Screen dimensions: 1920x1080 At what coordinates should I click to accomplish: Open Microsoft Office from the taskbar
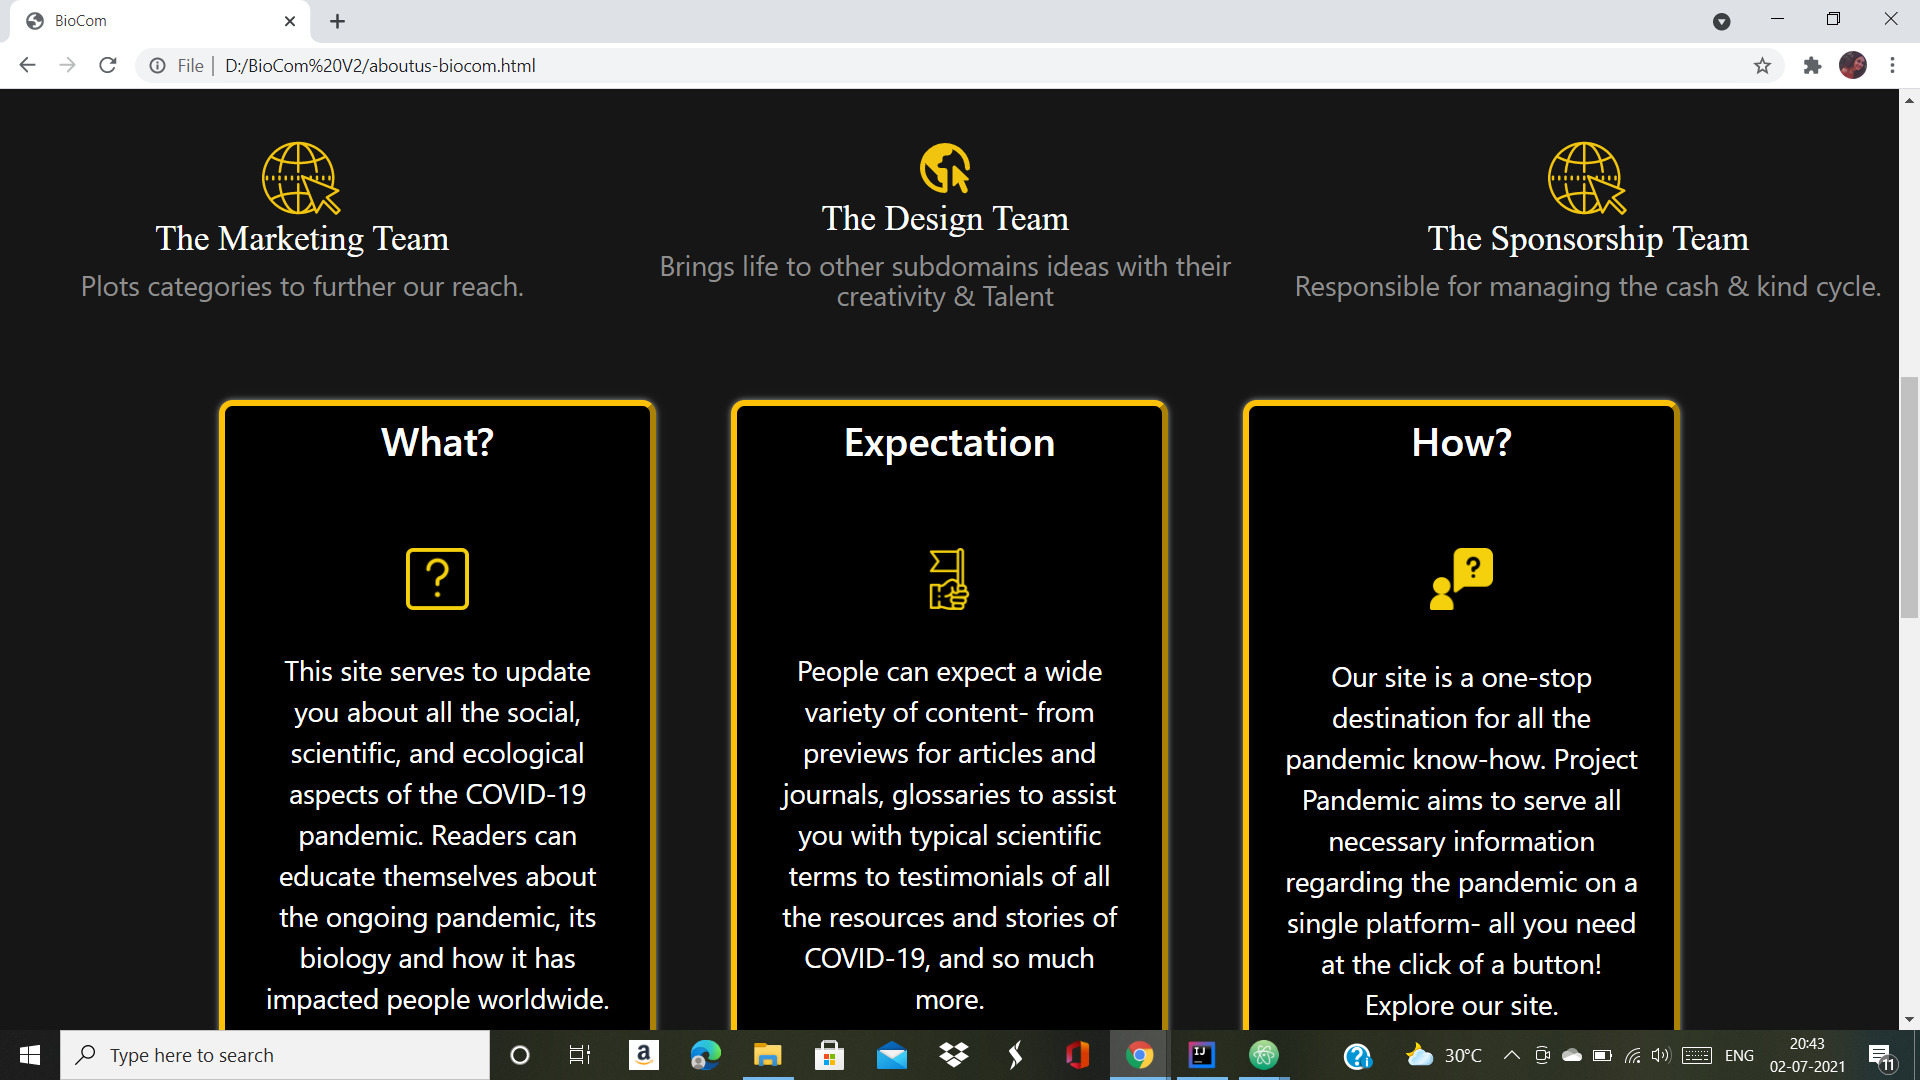tap(1077, 1055)
